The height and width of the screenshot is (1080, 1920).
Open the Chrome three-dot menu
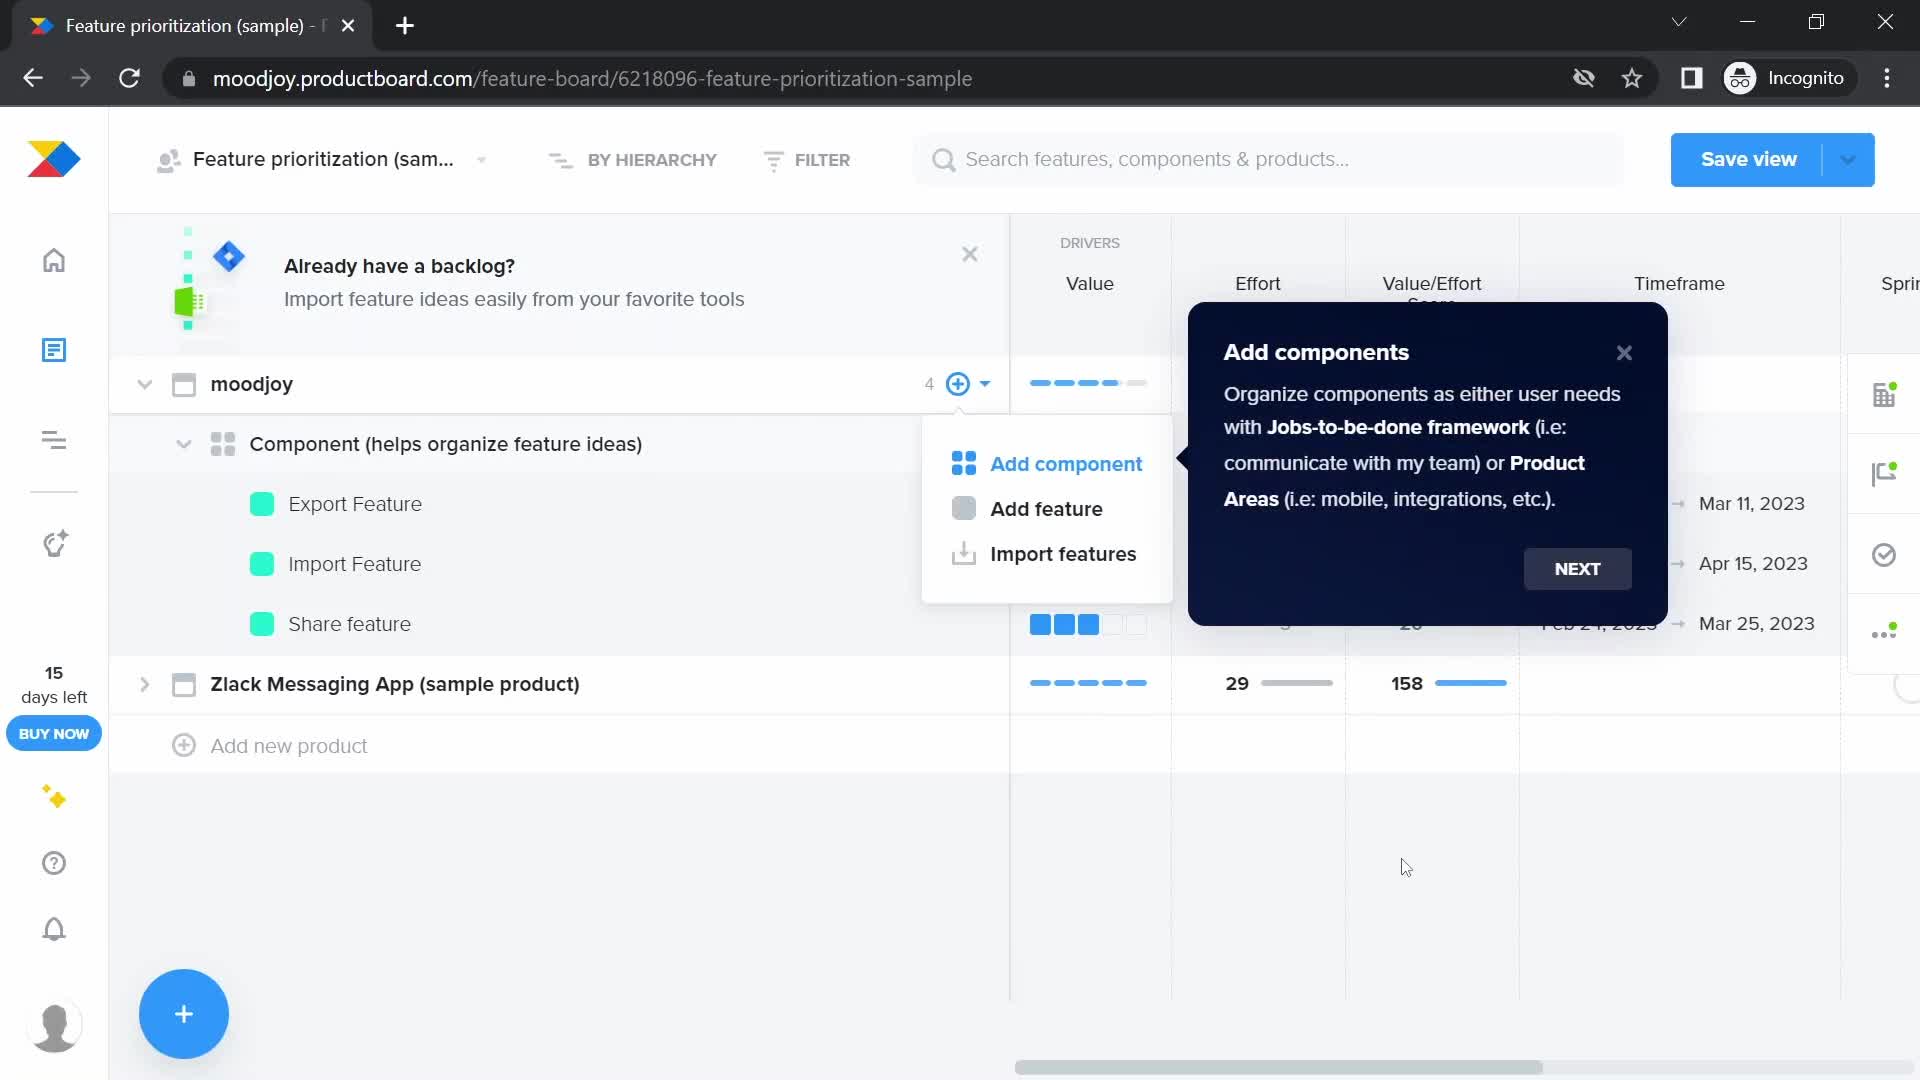[x=1887, y=78]
